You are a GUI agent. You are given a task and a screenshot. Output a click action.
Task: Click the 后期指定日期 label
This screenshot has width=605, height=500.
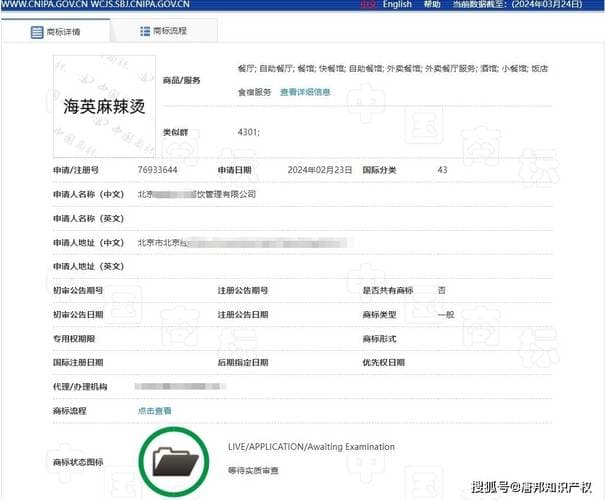pyautogui.click(x=243, y=363)
